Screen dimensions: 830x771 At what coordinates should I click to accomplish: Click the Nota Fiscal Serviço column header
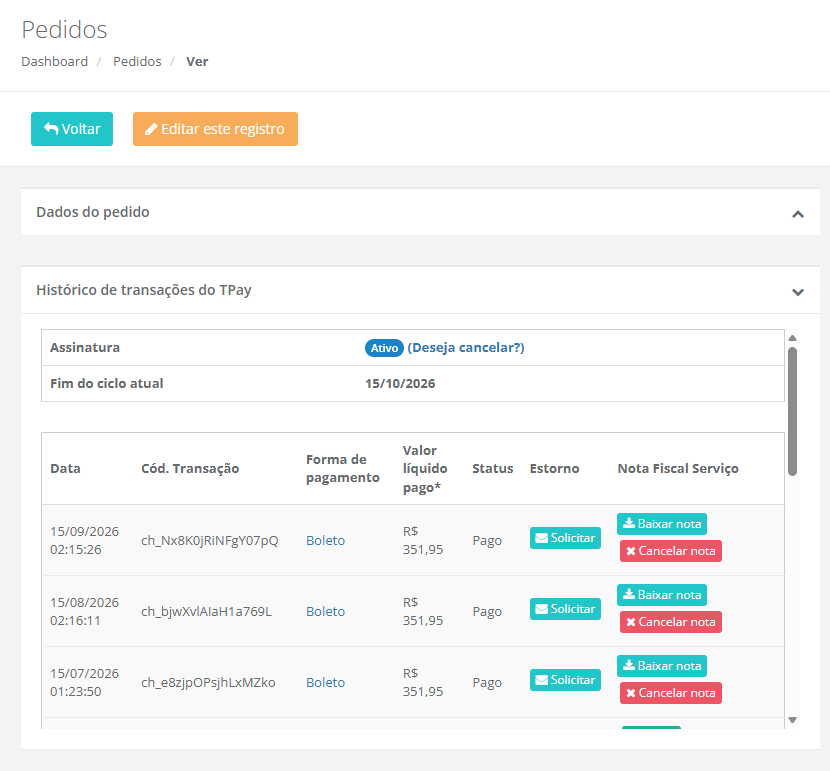click(678, 468)
